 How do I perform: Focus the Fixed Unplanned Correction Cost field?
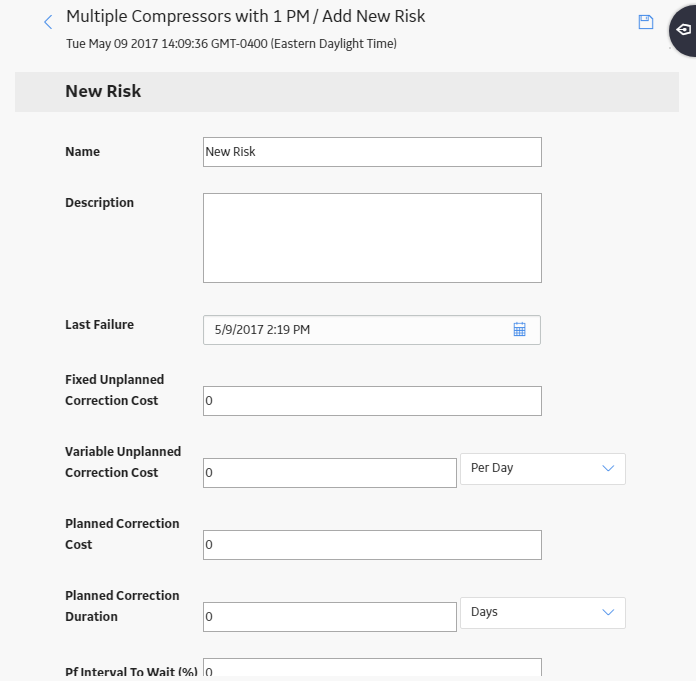coord(372,401)
